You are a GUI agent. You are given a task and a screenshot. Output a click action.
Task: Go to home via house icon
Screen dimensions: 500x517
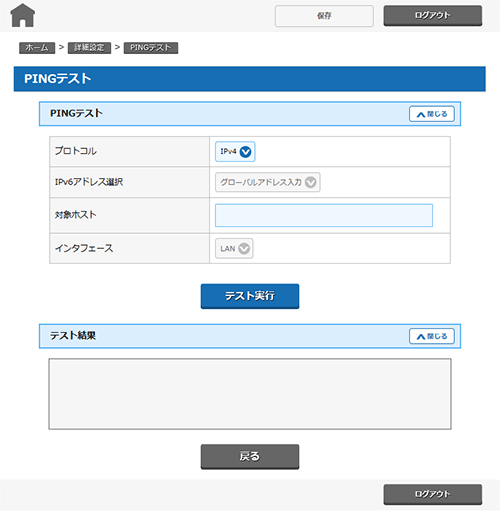[x=23, y=15]
